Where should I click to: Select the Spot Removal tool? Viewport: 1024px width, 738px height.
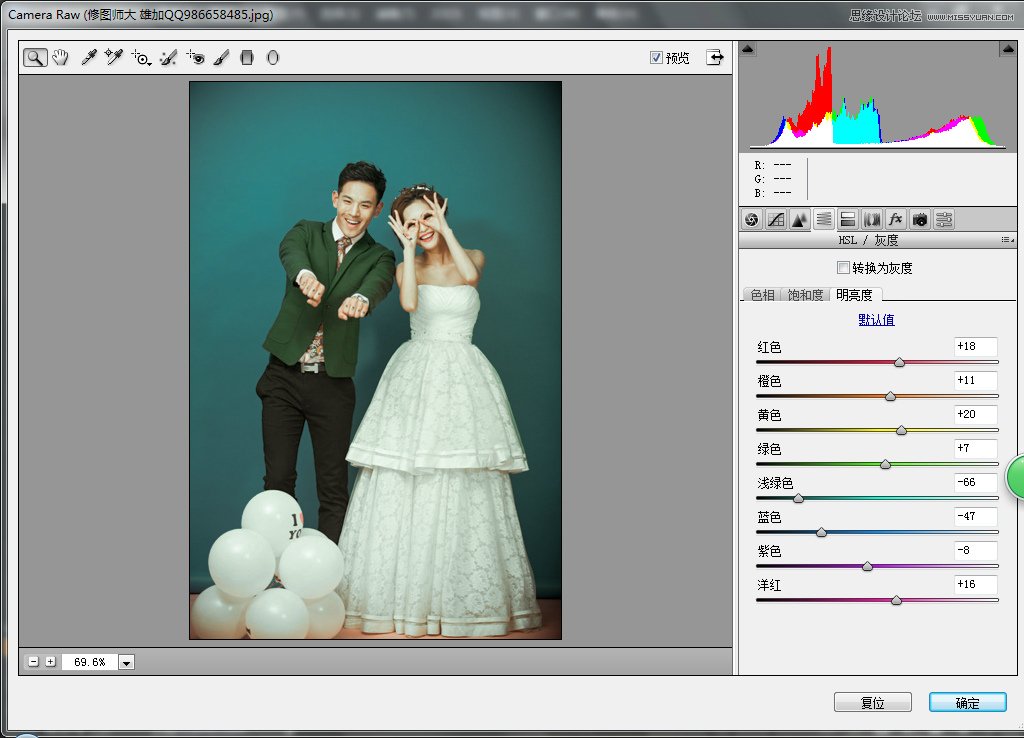click(168, 57)
